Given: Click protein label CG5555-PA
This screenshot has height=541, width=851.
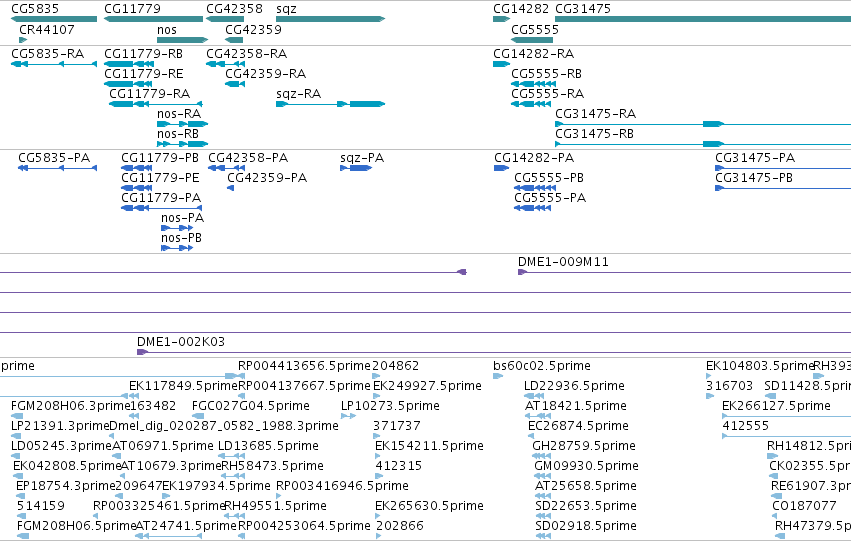Looking at the screenshot, I should click(550, 198).
